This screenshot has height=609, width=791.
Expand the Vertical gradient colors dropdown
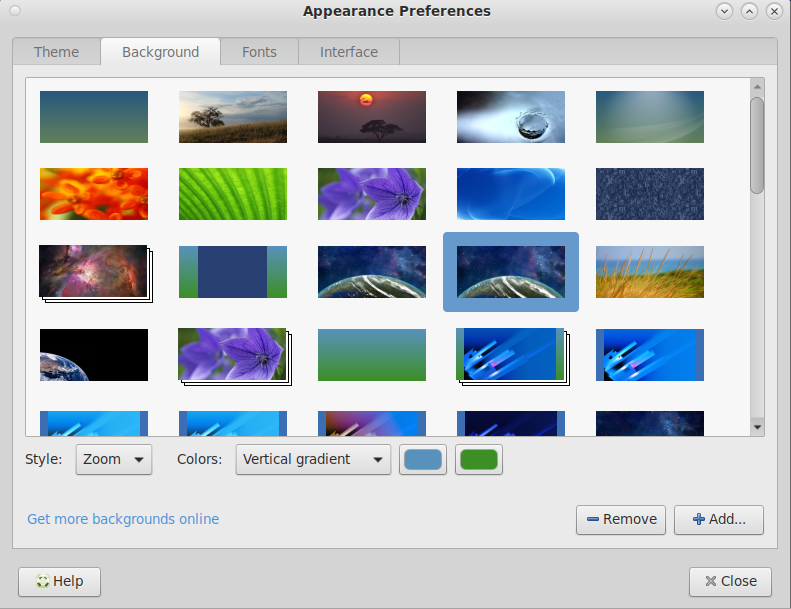coord(313,460)
